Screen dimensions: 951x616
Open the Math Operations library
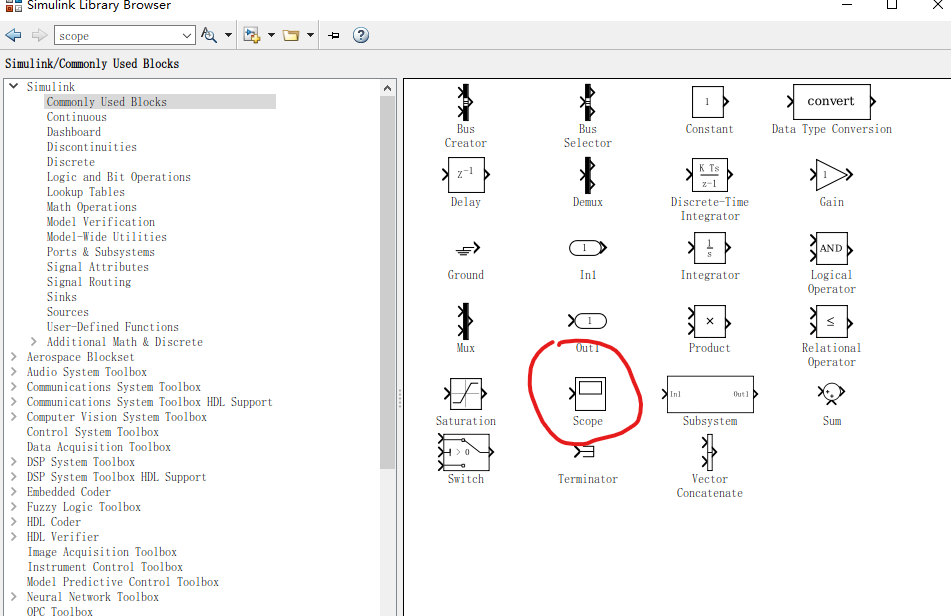(92, 207)
